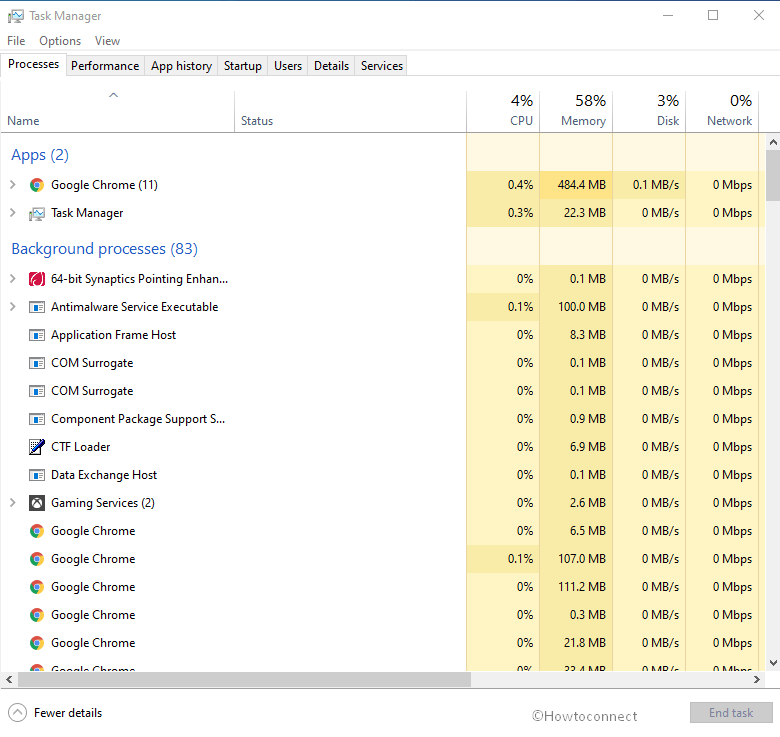This screenshot has width=780, height=737.
Task: Click the Chrome icon with 0.3 MB memory
Action: tap(37, 615)
